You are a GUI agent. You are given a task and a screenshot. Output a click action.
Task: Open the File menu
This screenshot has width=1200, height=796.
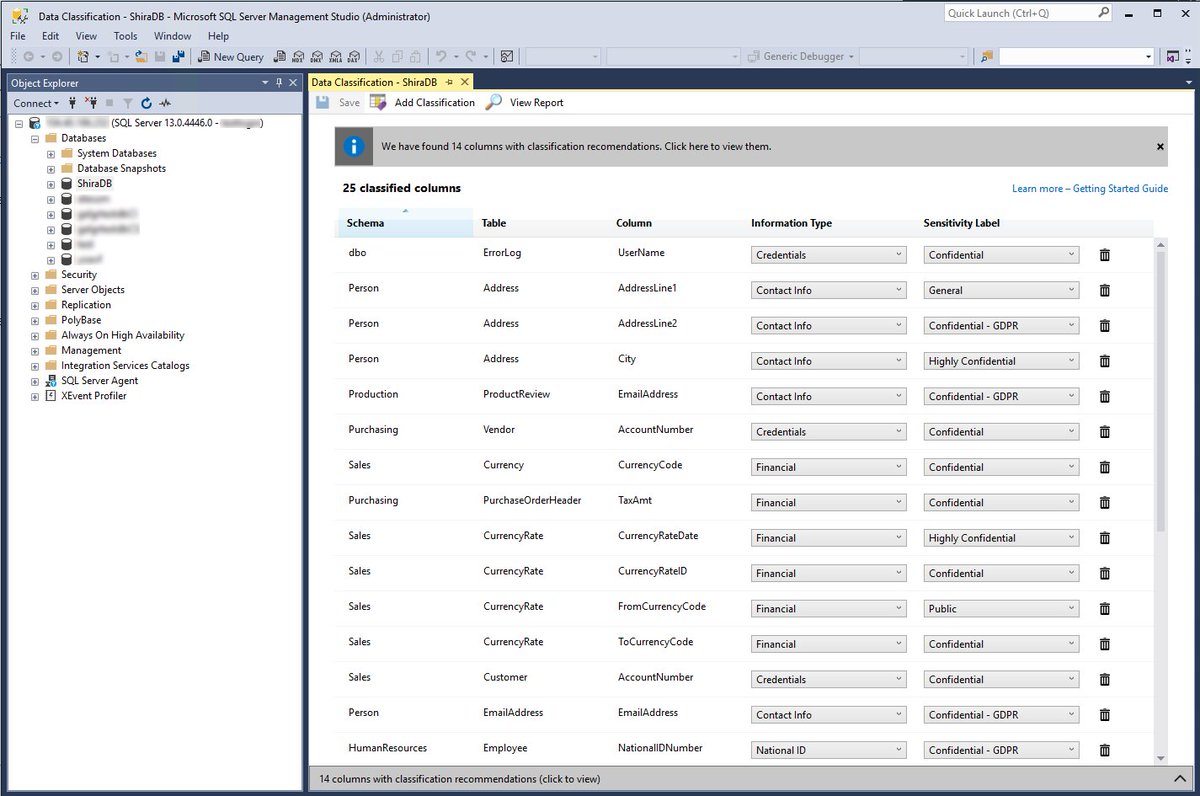pos(18,36)
